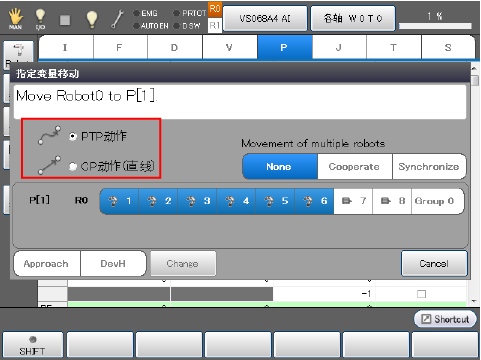Click the scrollbar down arrow at right
The height and width of the screenshot is (360, 481).
(474, 301)
